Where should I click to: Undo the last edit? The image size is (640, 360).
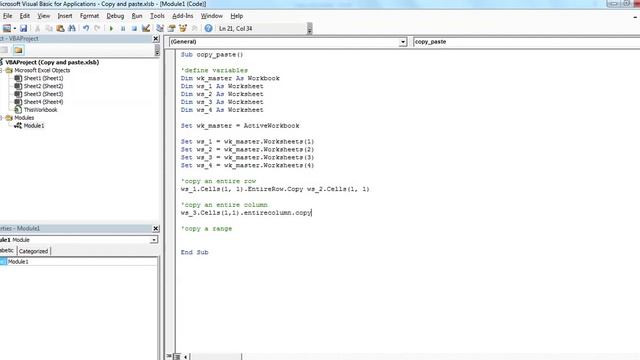pyautogui.click(x=86, y=29)
